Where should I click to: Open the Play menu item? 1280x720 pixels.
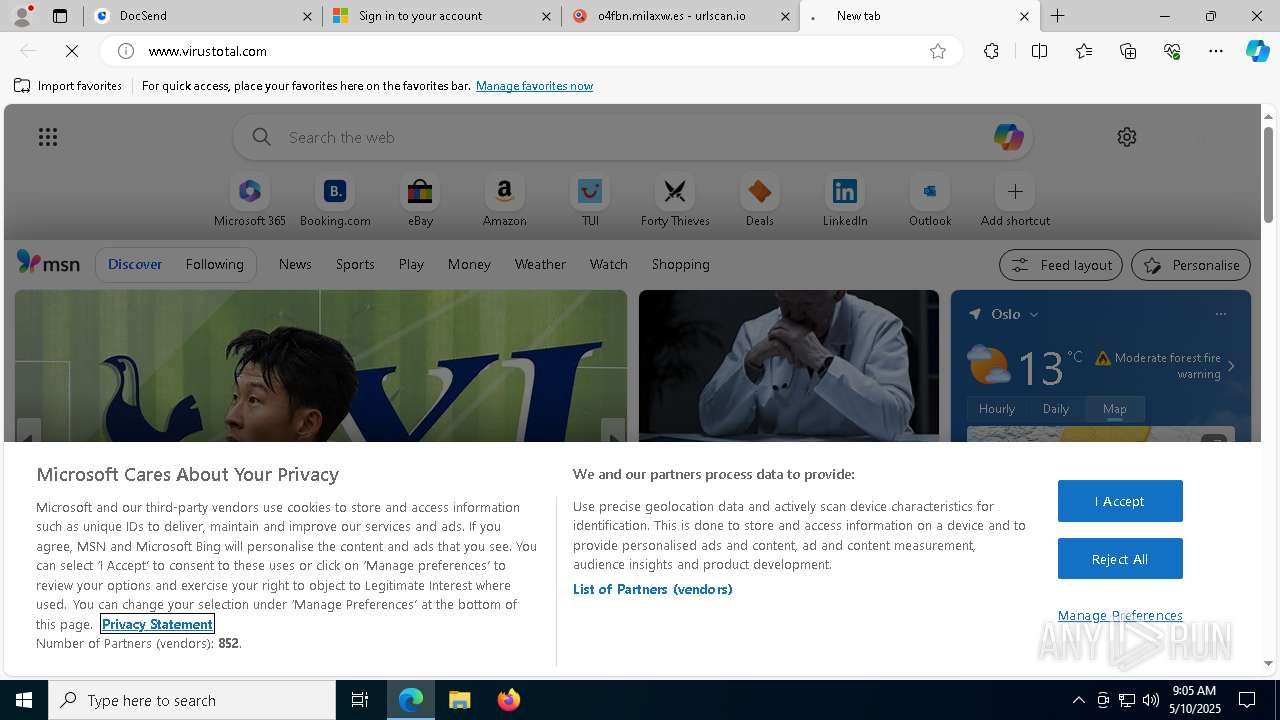pos(411,264)
